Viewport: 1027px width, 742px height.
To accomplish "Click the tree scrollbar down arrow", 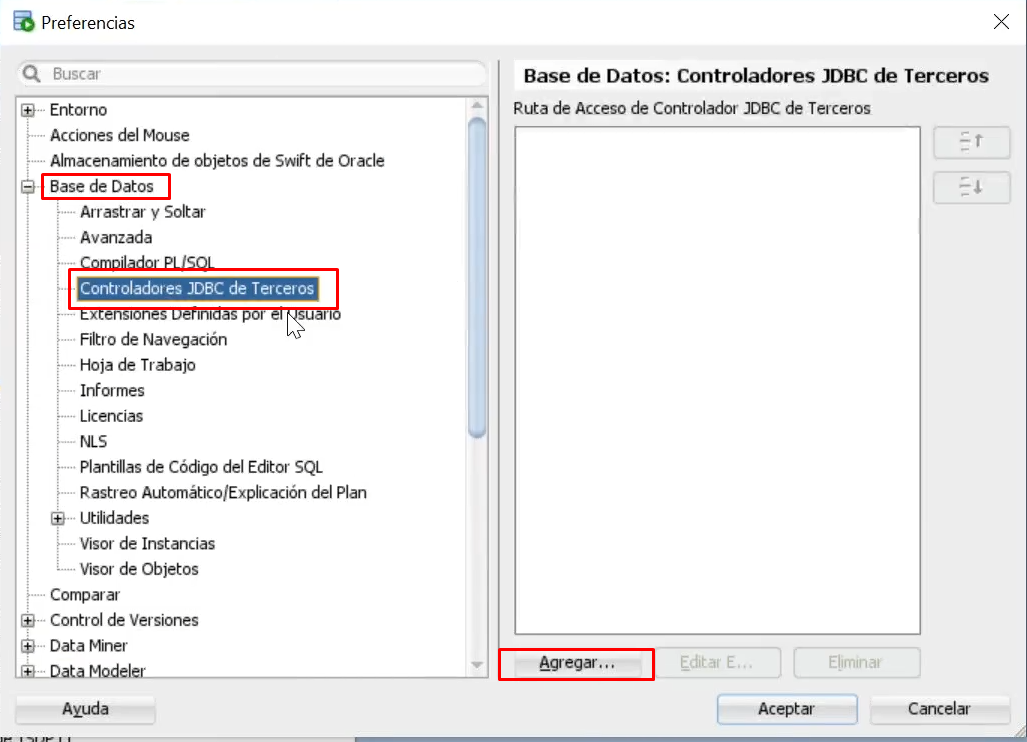I will pos(477,664).
